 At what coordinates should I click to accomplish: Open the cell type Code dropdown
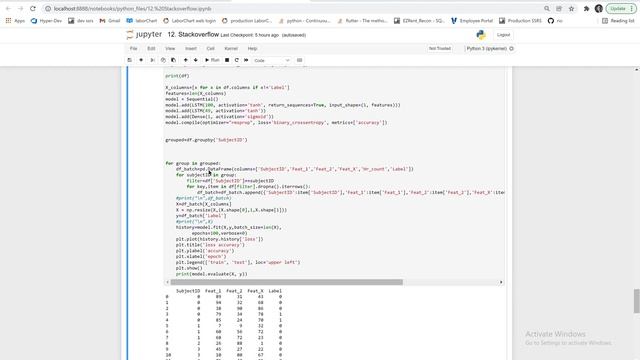271,60
